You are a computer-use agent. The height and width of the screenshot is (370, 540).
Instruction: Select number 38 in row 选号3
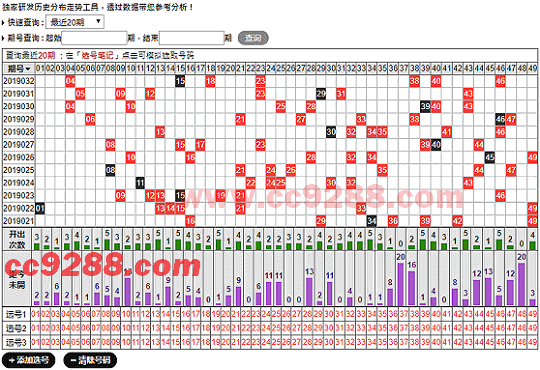(x=415, y=342)
